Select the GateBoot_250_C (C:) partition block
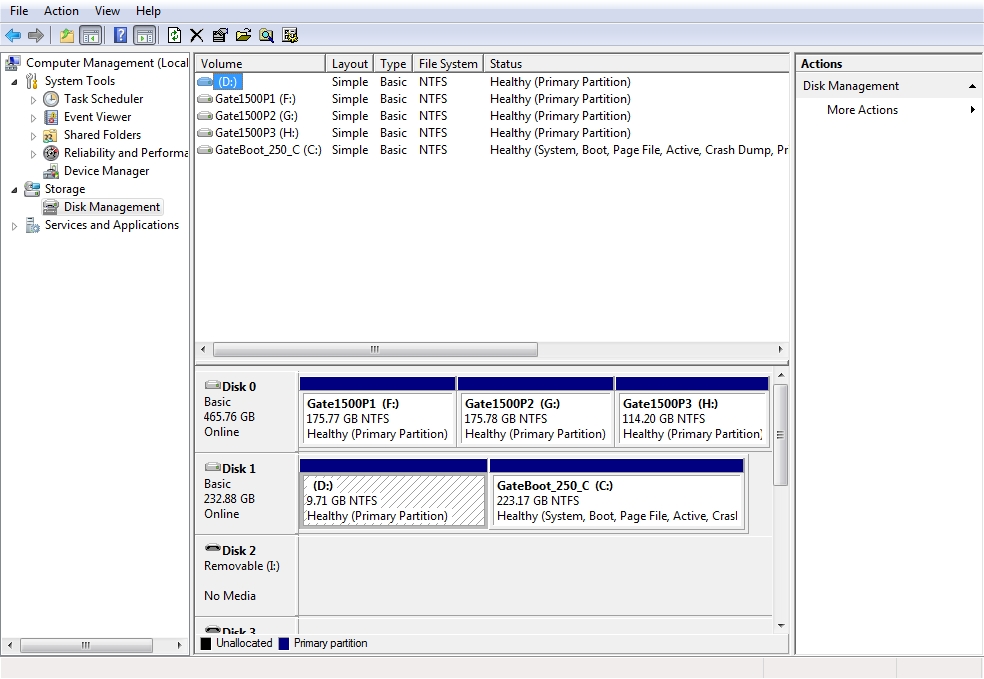The height and width of the screenshot is (679, 984). coord(617,500)
